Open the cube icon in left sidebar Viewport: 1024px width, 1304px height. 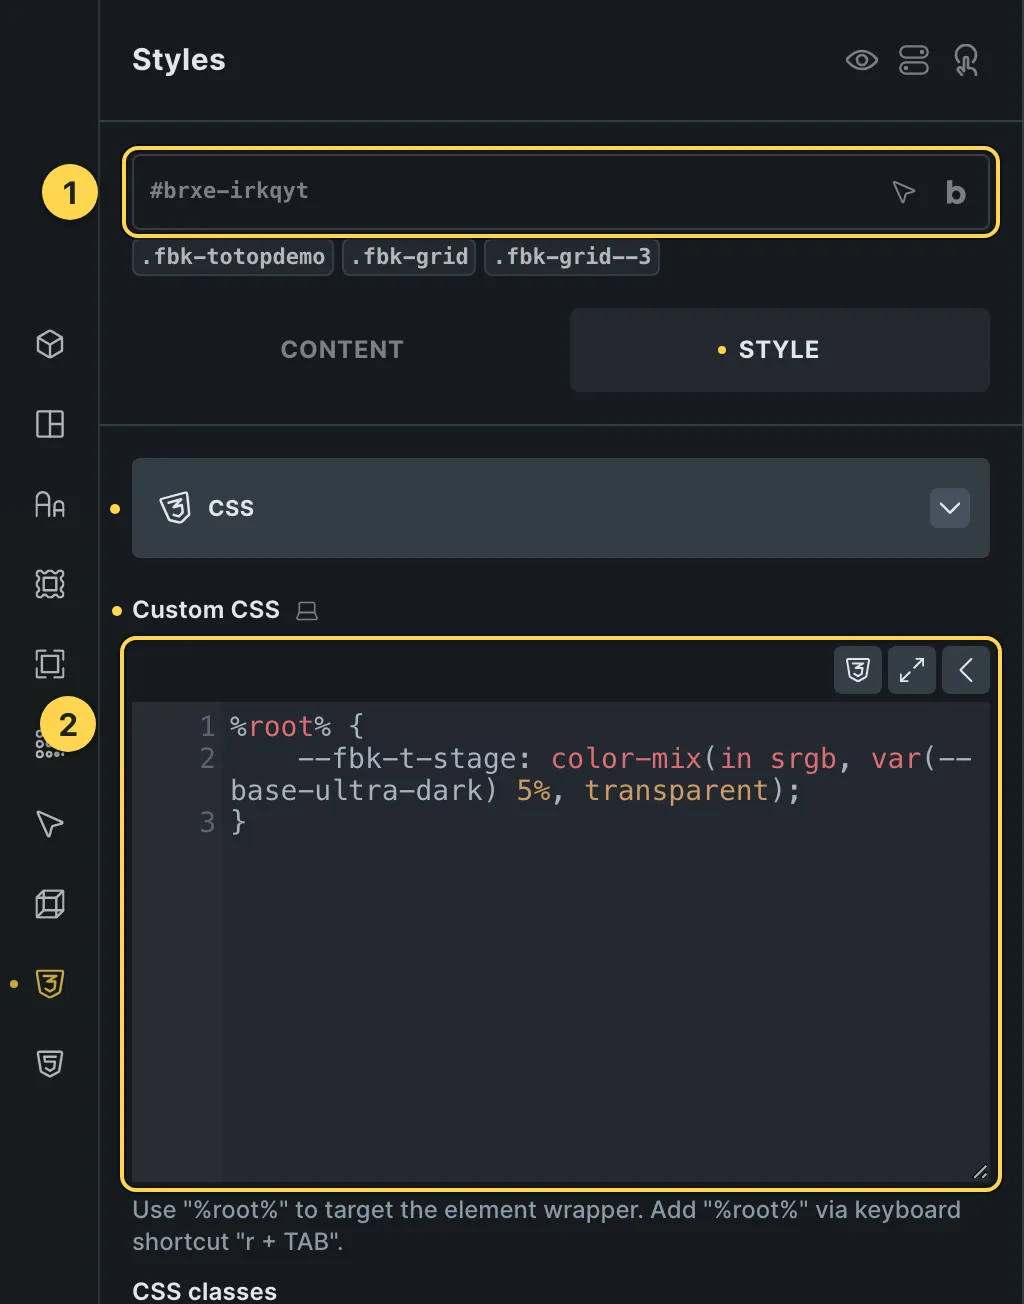point(50,344)
